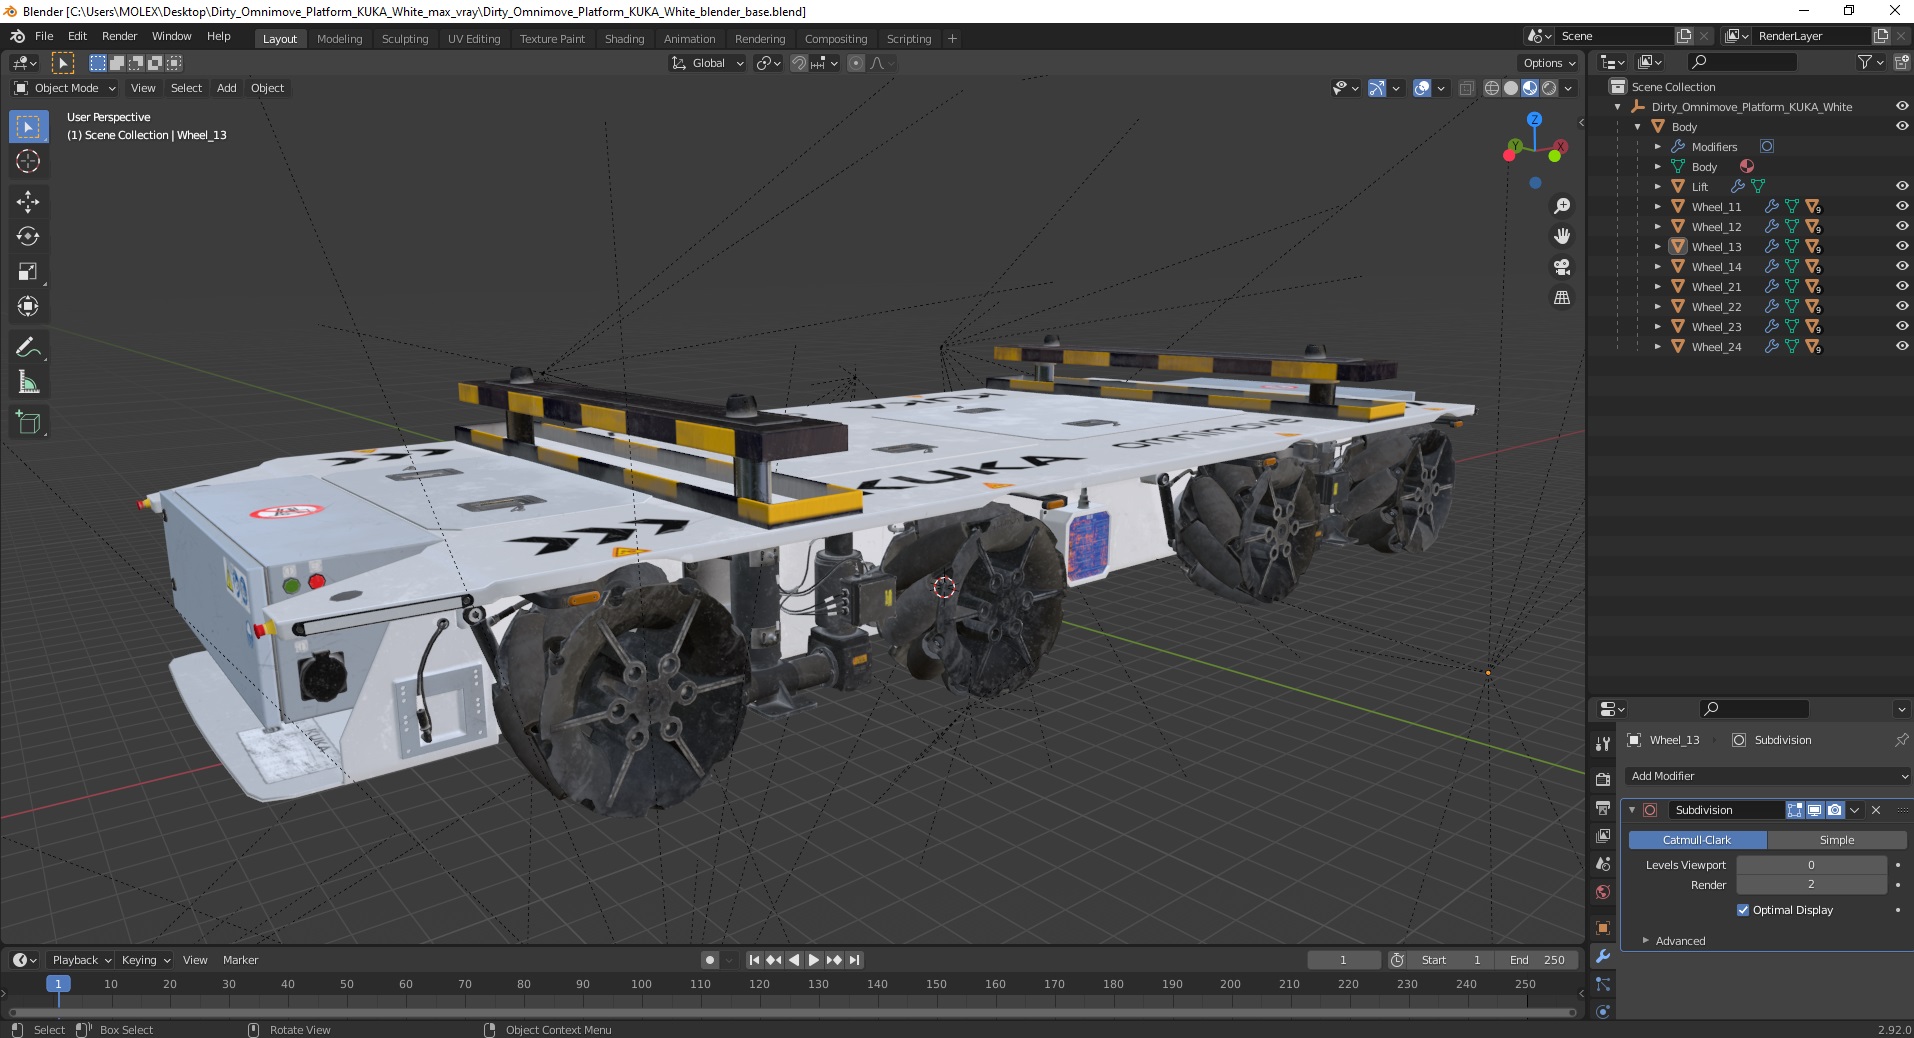Remove the Subdivision modifier with X

pyautogui.click(x=1876, y=810)
